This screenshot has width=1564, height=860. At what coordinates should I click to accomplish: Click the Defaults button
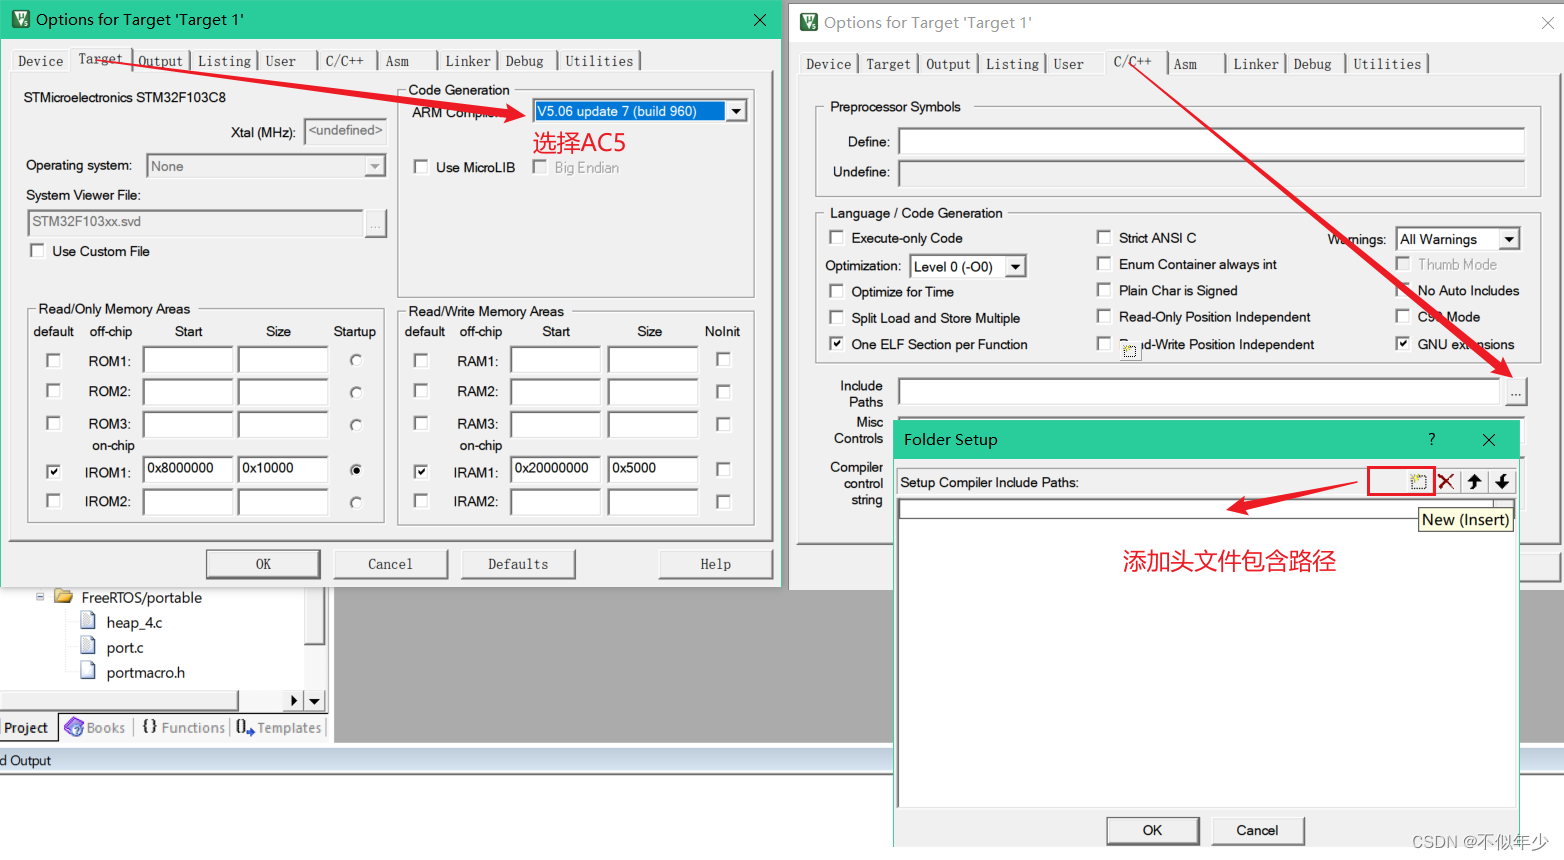(x=517, y=563)
